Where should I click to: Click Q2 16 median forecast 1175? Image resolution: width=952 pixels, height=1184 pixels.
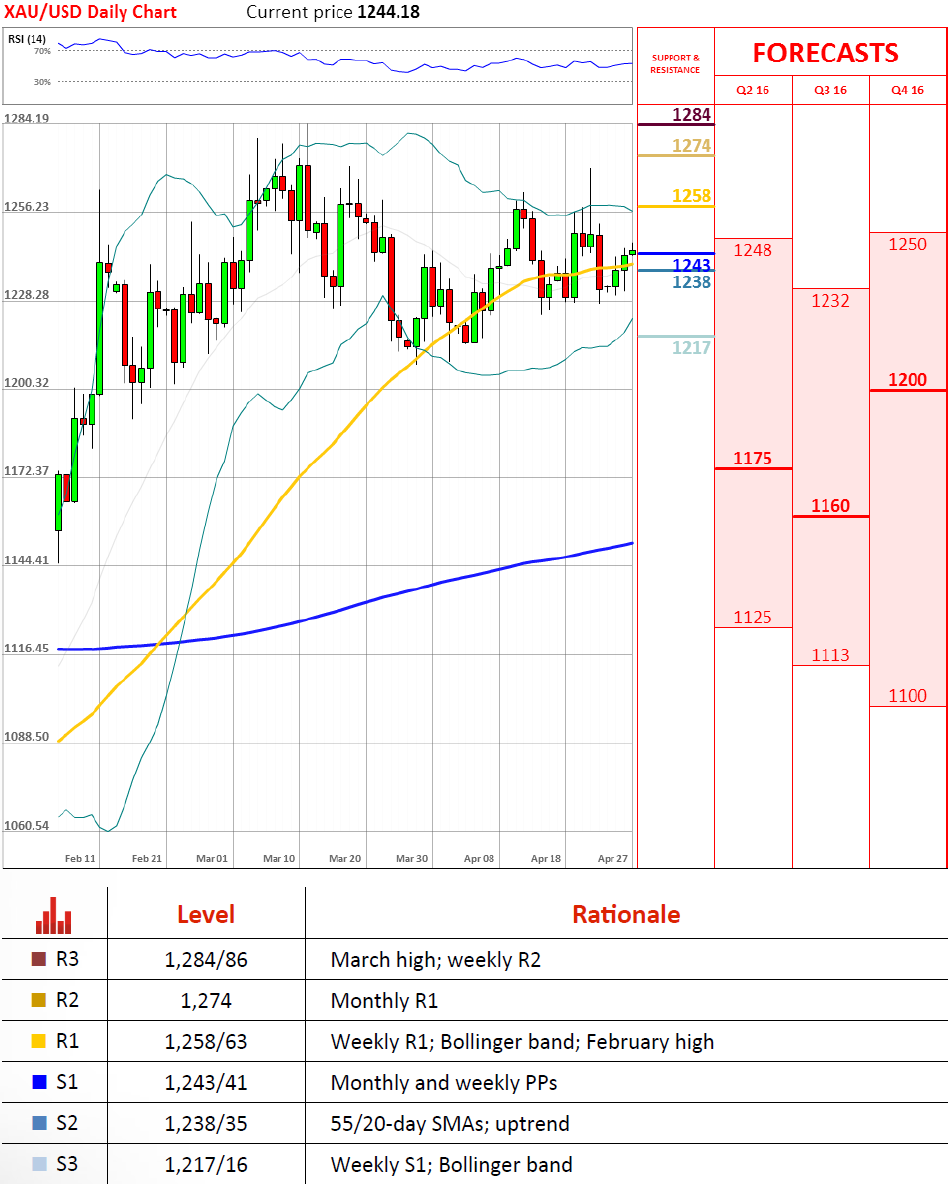[x=753, y=458]
